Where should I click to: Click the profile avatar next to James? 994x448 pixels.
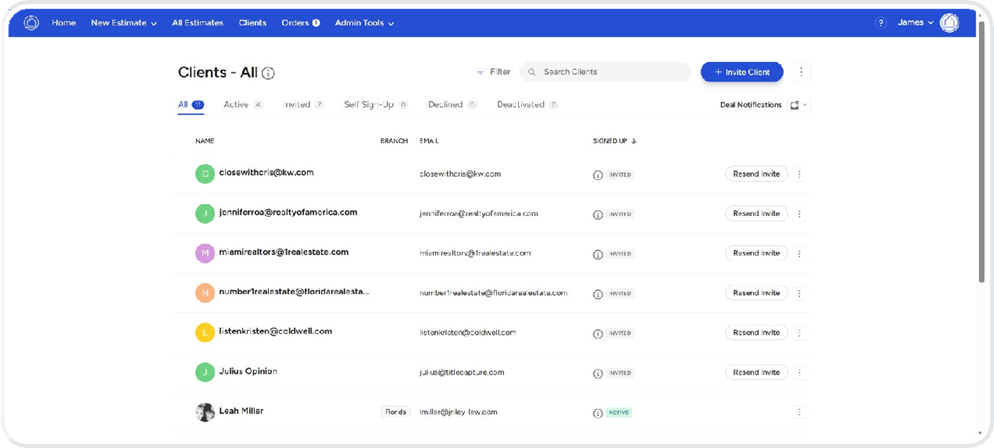tap(949, 23)
